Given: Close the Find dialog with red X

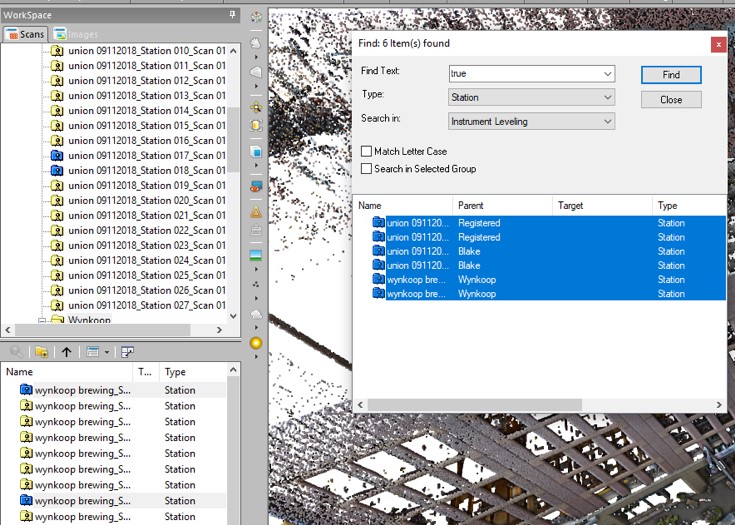Looking at the screenshot, I should click(718, 45).
